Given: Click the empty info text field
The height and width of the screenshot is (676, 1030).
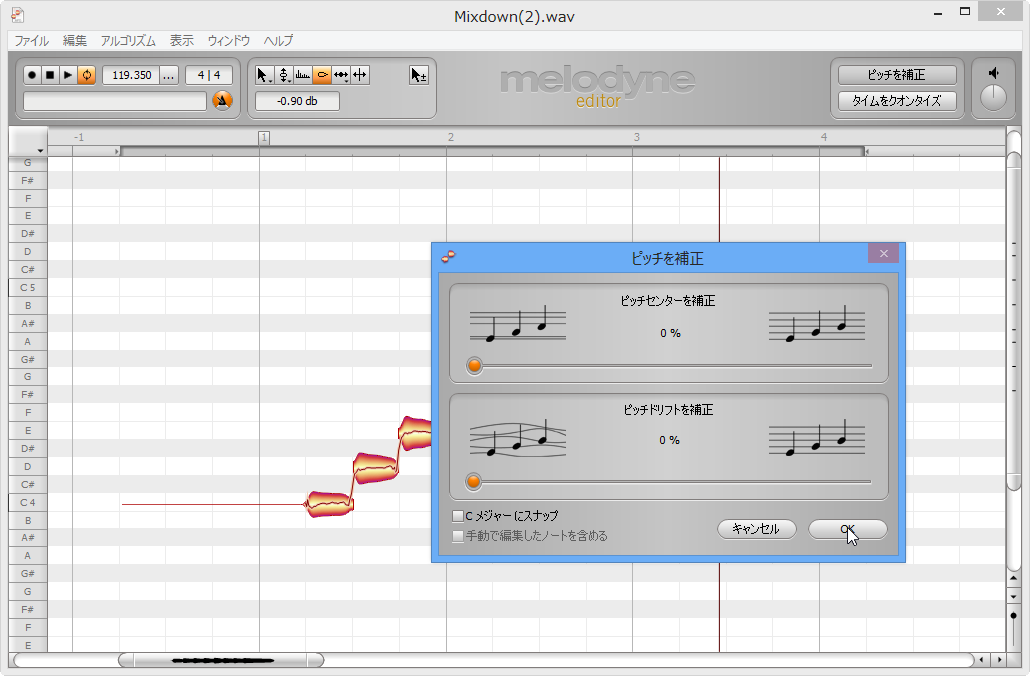Looking at the screenshot, I should click(115, 101).
